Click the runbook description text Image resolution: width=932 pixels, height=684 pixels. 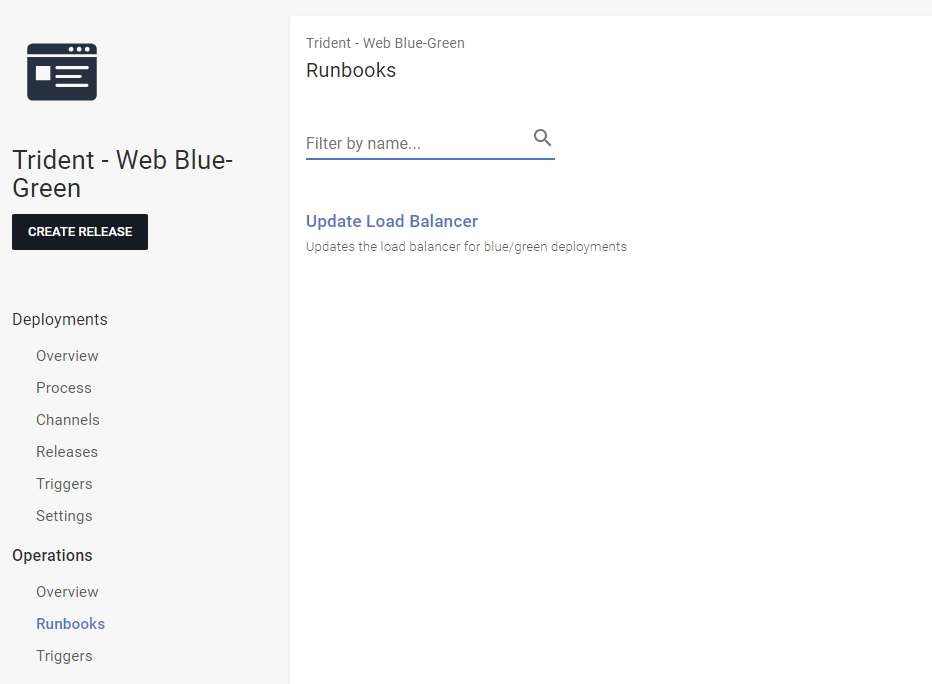466,246
